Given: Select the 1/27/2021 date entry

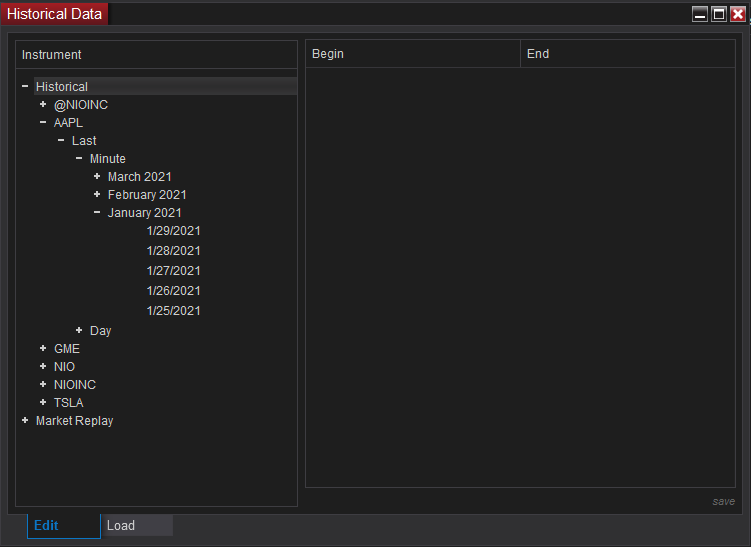Looking at the screenshot, I should point(173,271).
